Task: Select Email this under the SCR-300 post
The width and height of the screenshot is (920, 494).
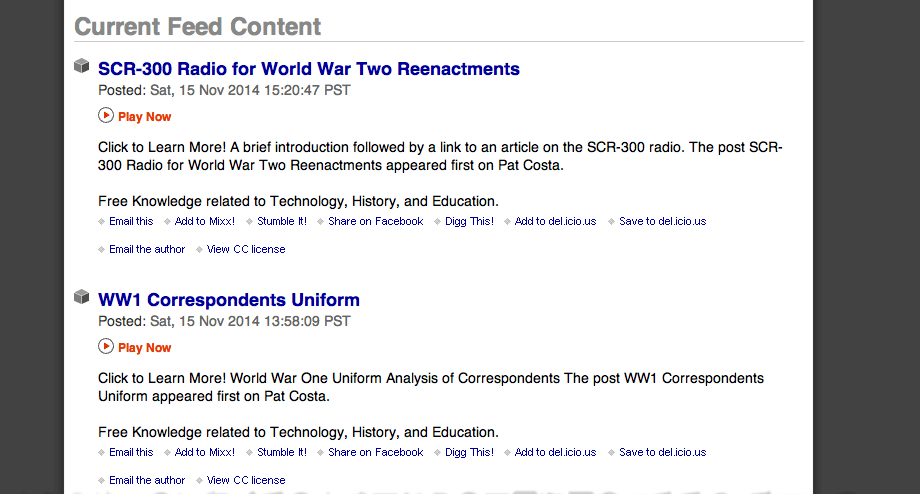Action: point(131,221)
